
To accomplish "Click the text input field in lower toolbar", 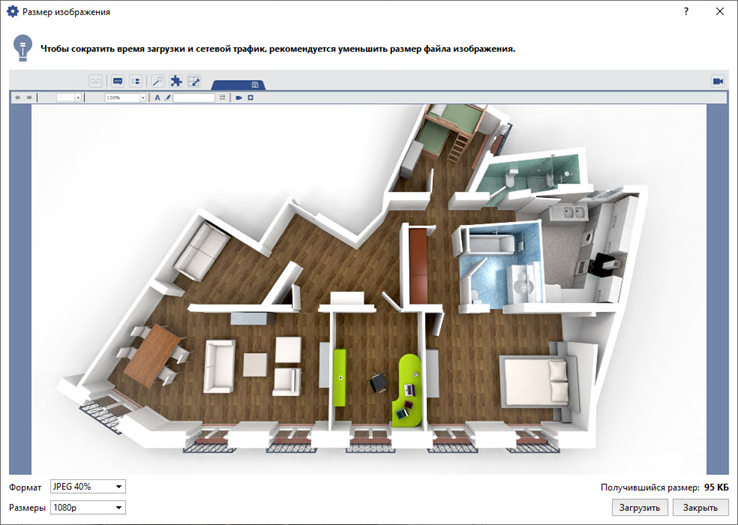I will point(195,98).
